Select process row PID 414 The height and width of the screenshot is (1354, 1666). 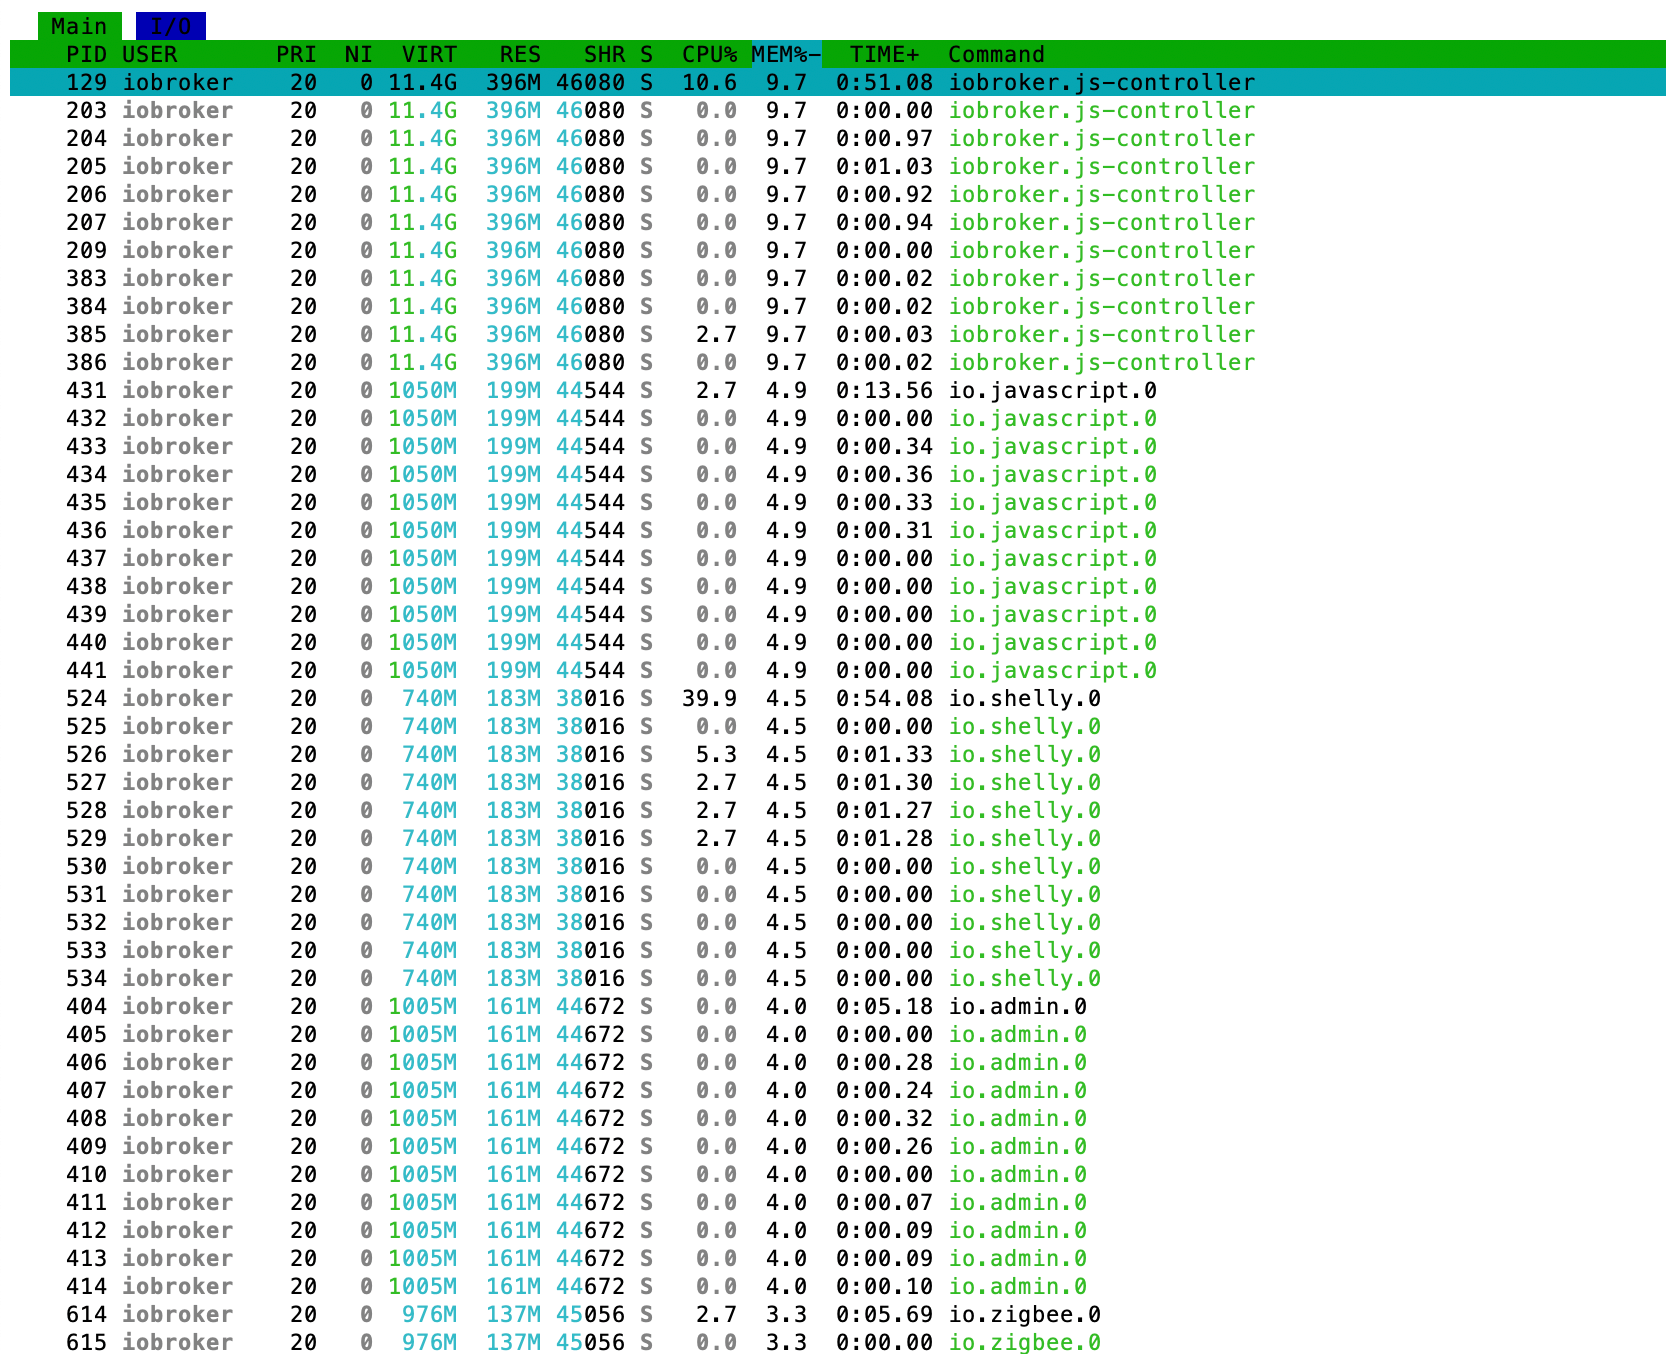point(838,1286)
